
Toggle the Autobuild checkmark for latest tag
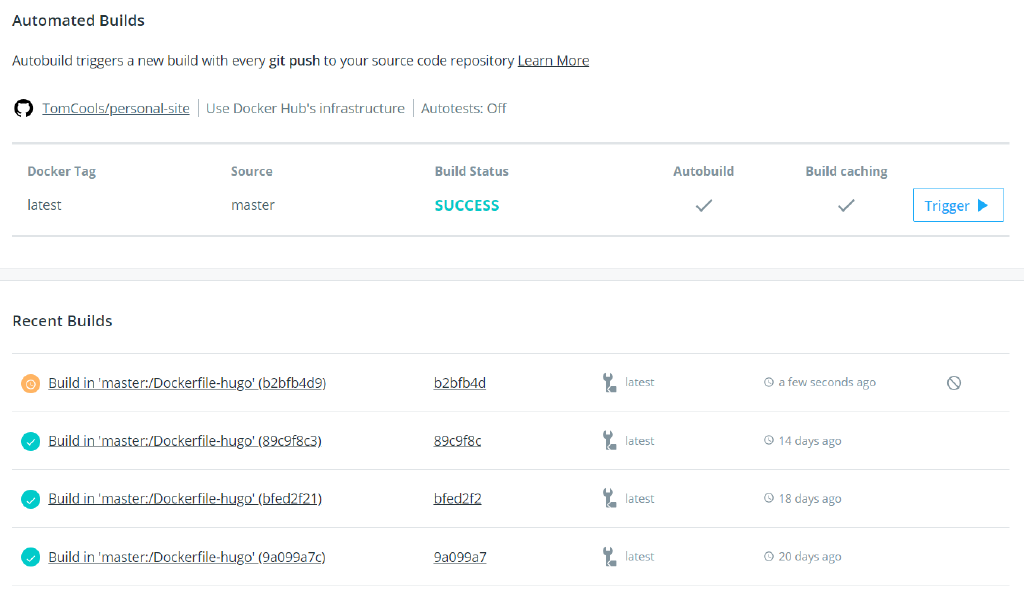point(703,205)
